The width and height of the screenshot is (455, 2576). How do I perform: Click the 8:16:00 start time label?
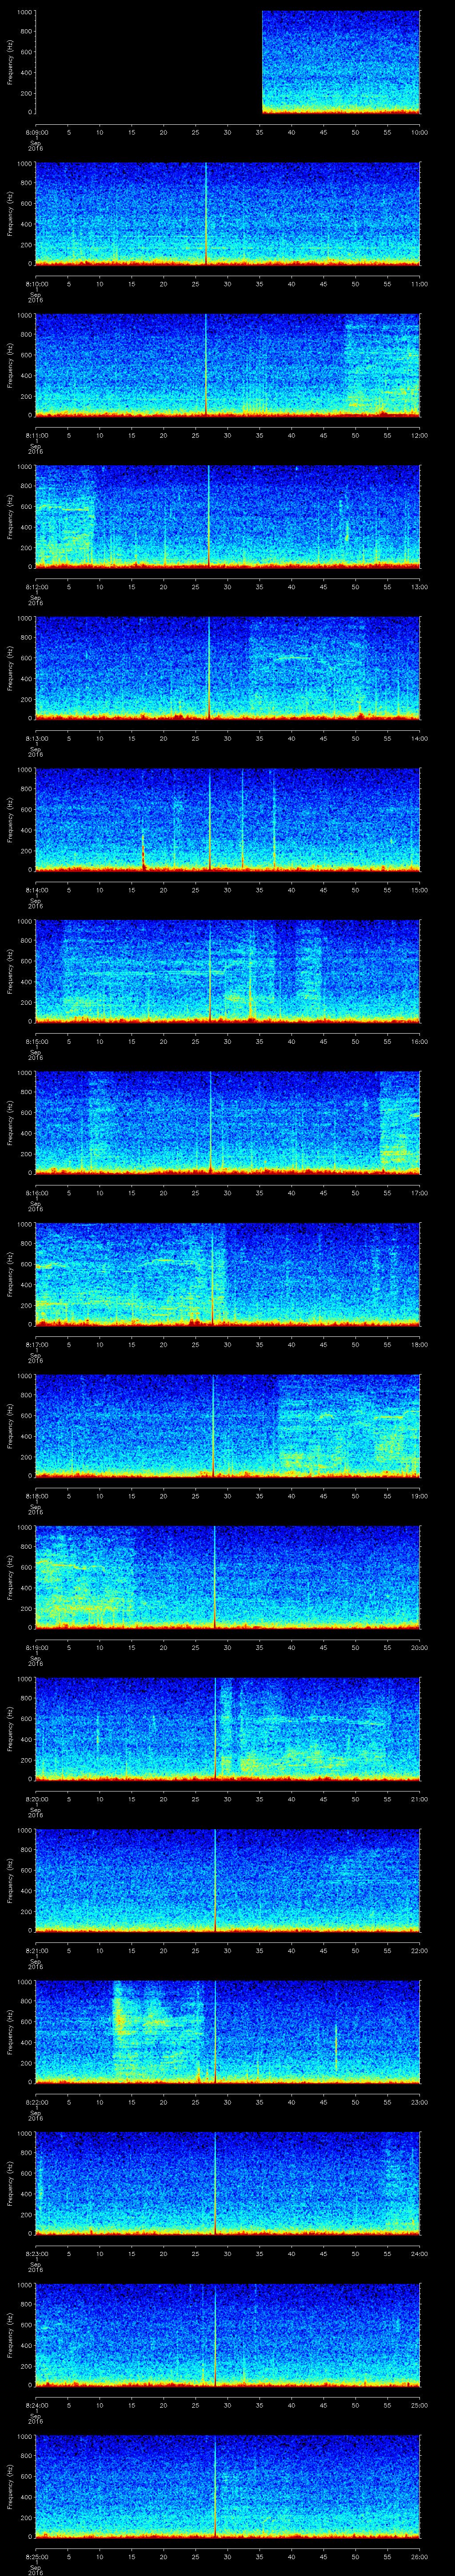[36, 1193]
